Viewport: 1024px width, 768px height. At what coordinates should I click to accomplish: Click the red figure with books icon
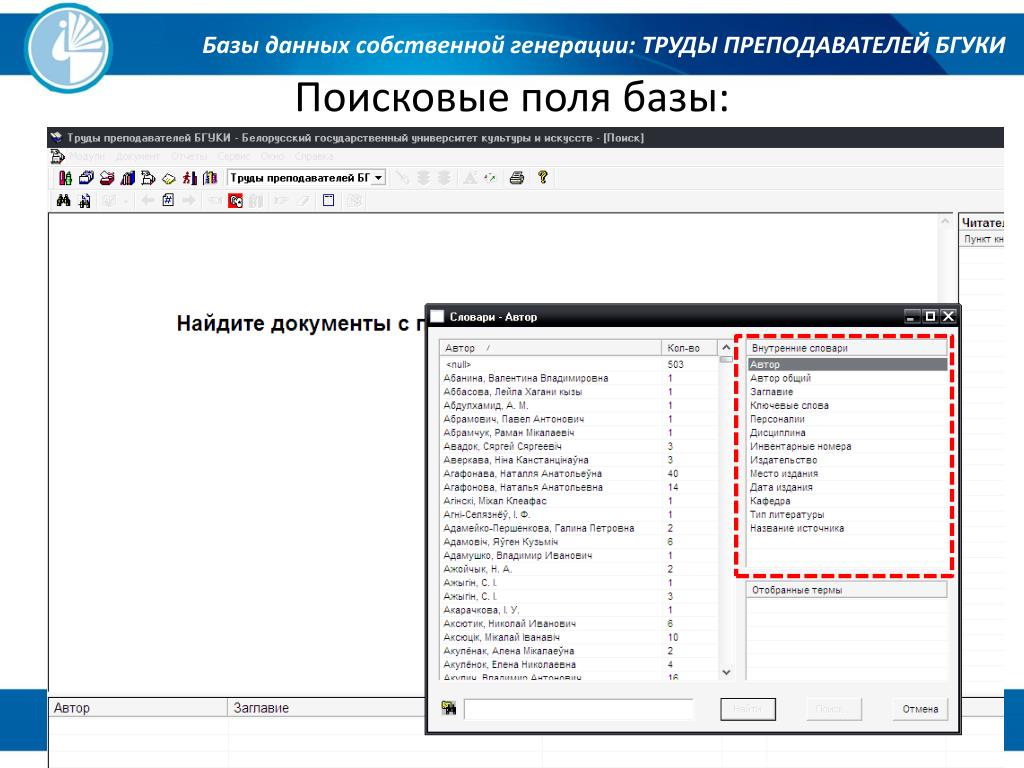coord(189,178)
